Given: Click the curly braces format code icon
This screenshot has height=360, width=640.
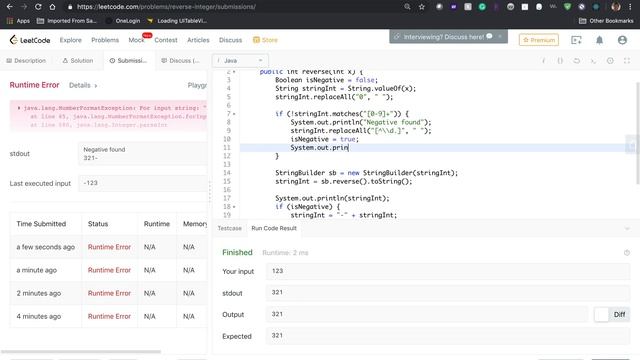Looking at the screenshot, I should (x=560, y=60).
